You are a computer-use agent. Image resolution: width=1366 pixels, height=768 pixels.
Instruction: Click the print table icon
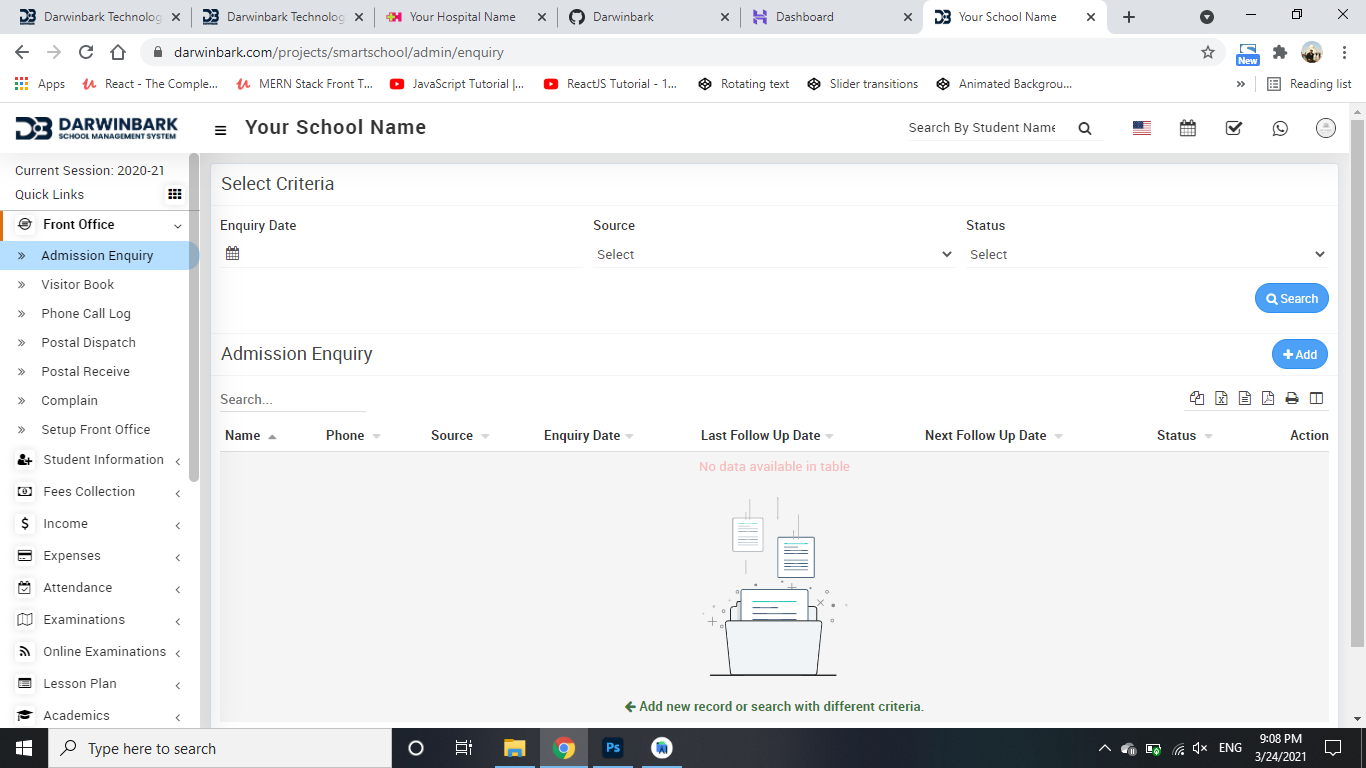(1292, 398)
